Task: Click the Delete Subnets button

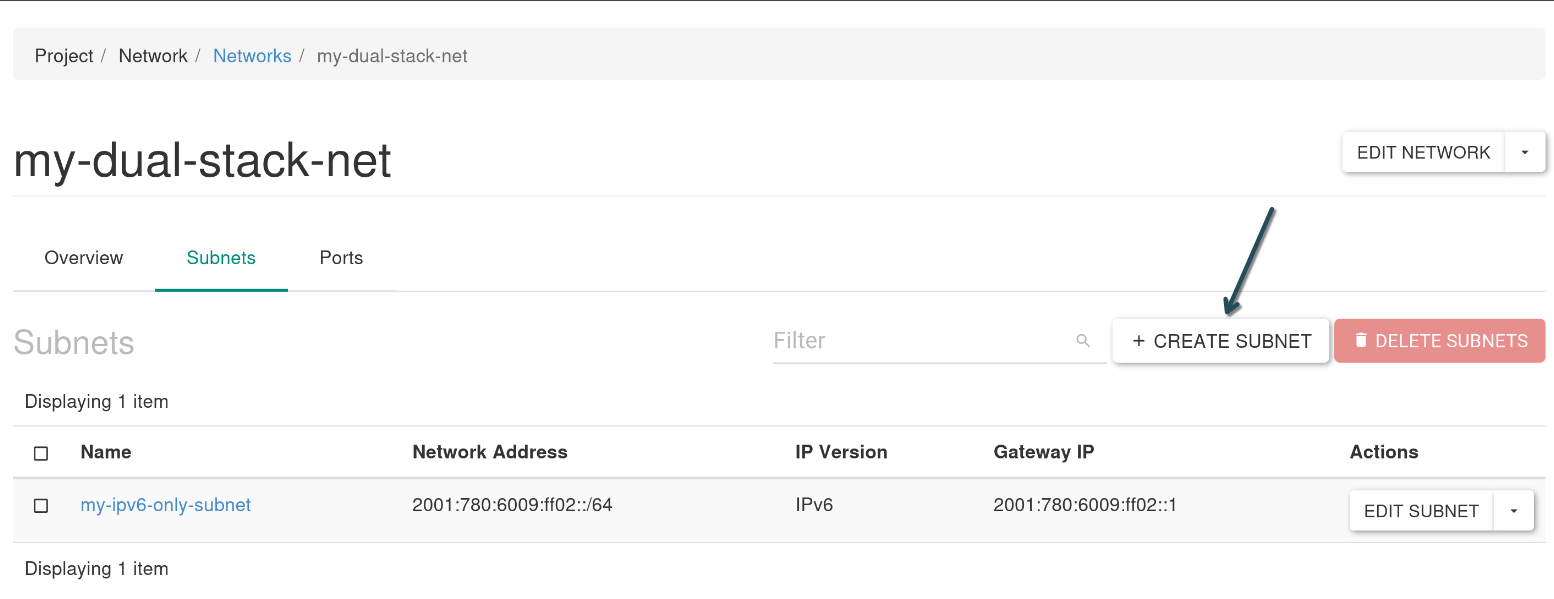Action: pos(1440,341)
